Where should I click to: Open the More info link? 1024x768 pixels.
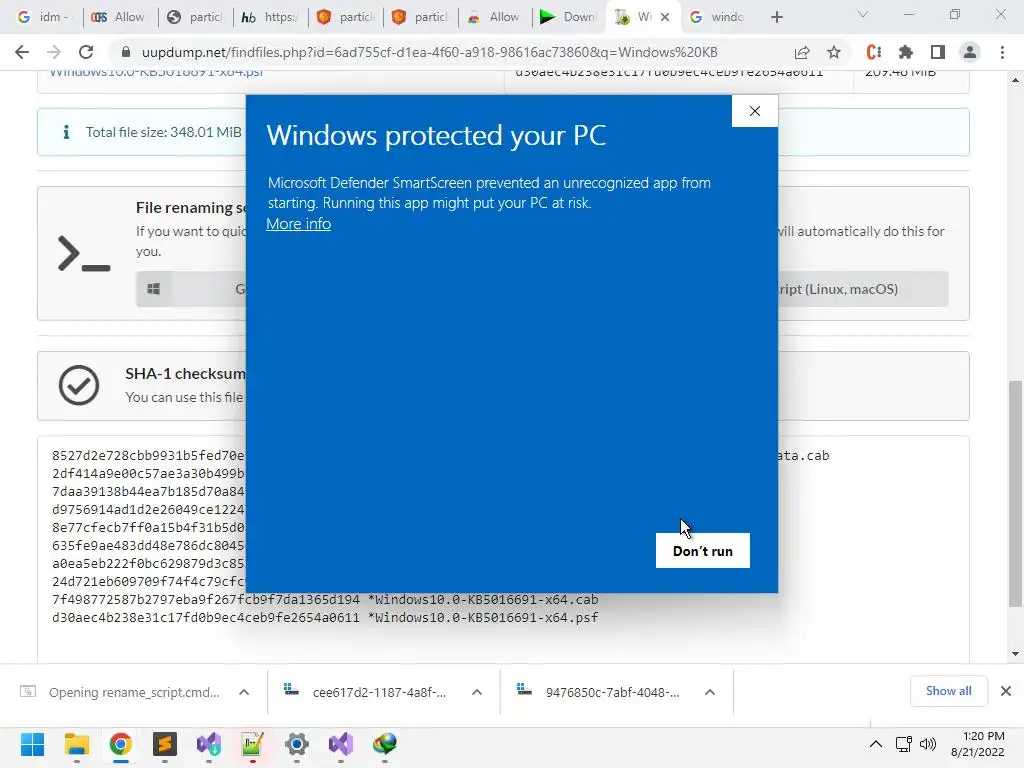(x=298, y=223)
